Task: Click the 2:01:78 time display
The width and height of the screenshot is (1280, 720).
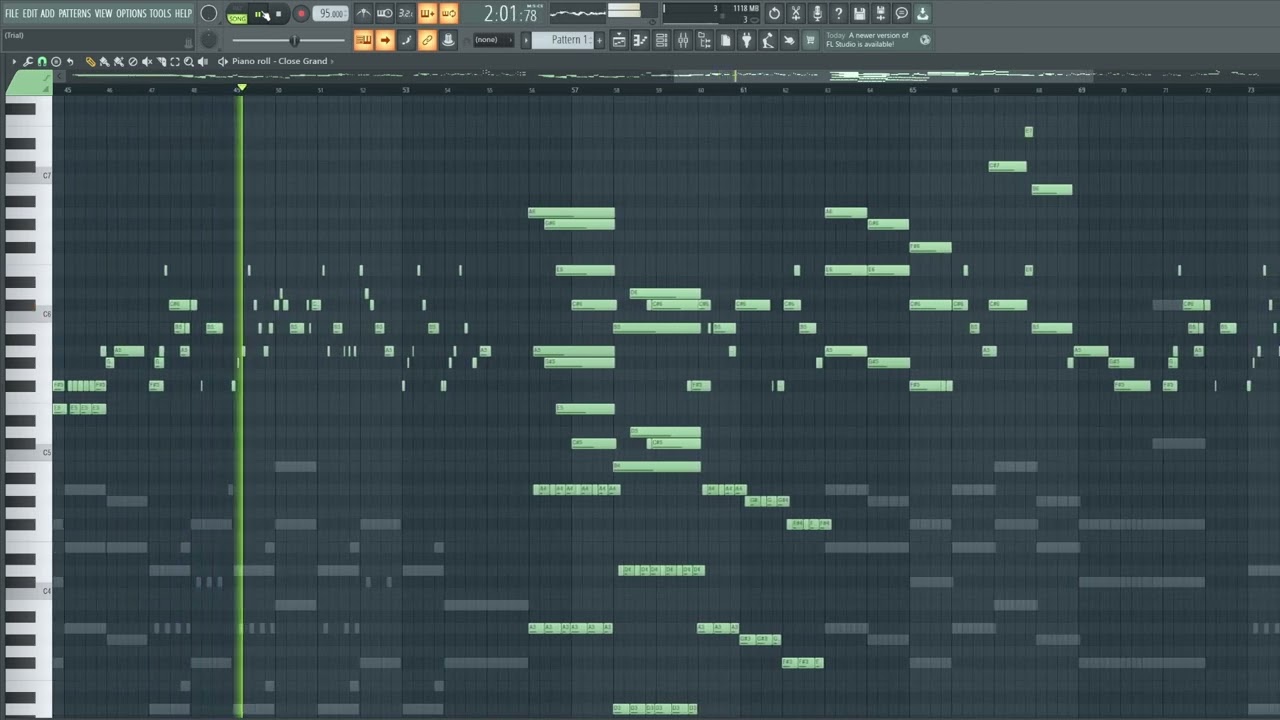Action: coord(510,14)
